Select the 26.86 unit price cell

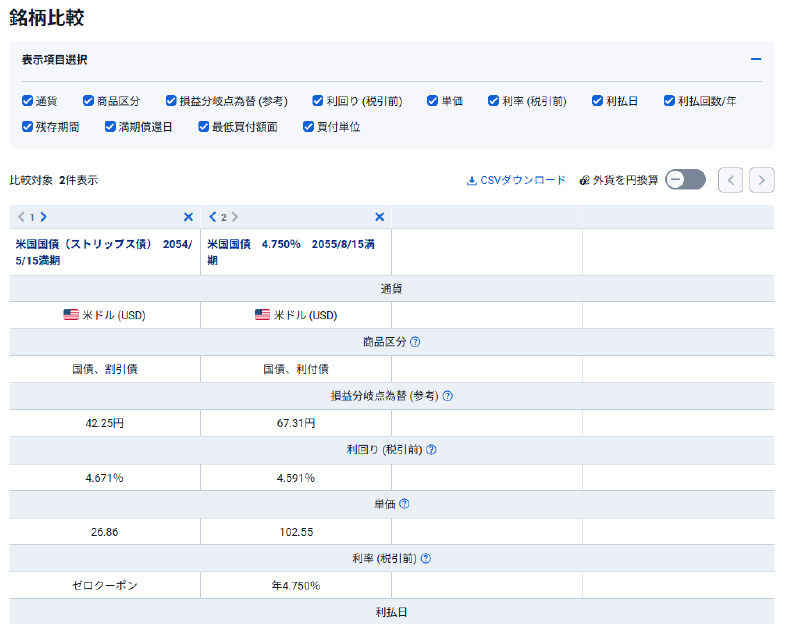click(x=104, y=532)
